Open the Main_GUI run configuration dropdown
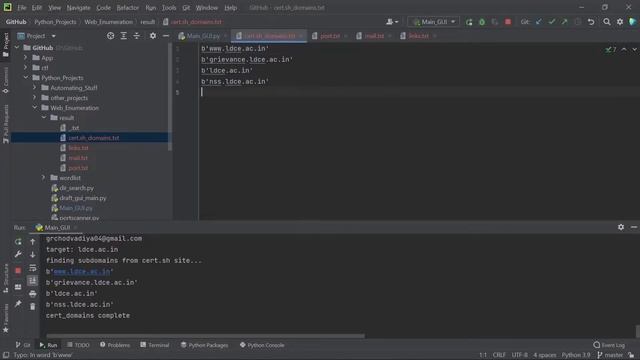This screenshot has height=360, width=640. pyautogui.click(x=434, y=22)
